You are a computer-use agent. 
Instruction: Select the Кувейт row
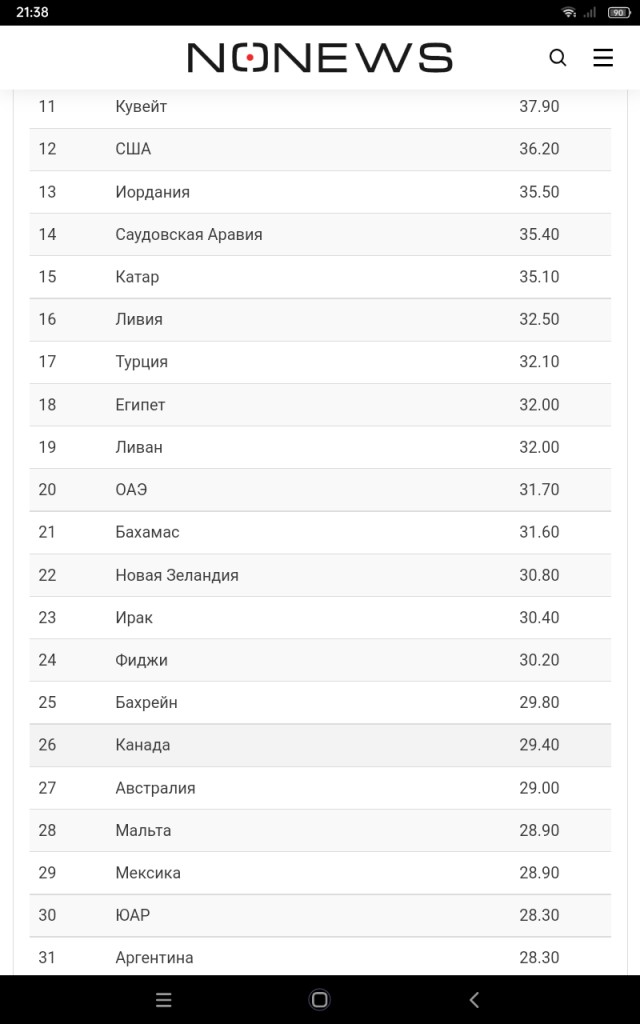[x=320, y=106]
